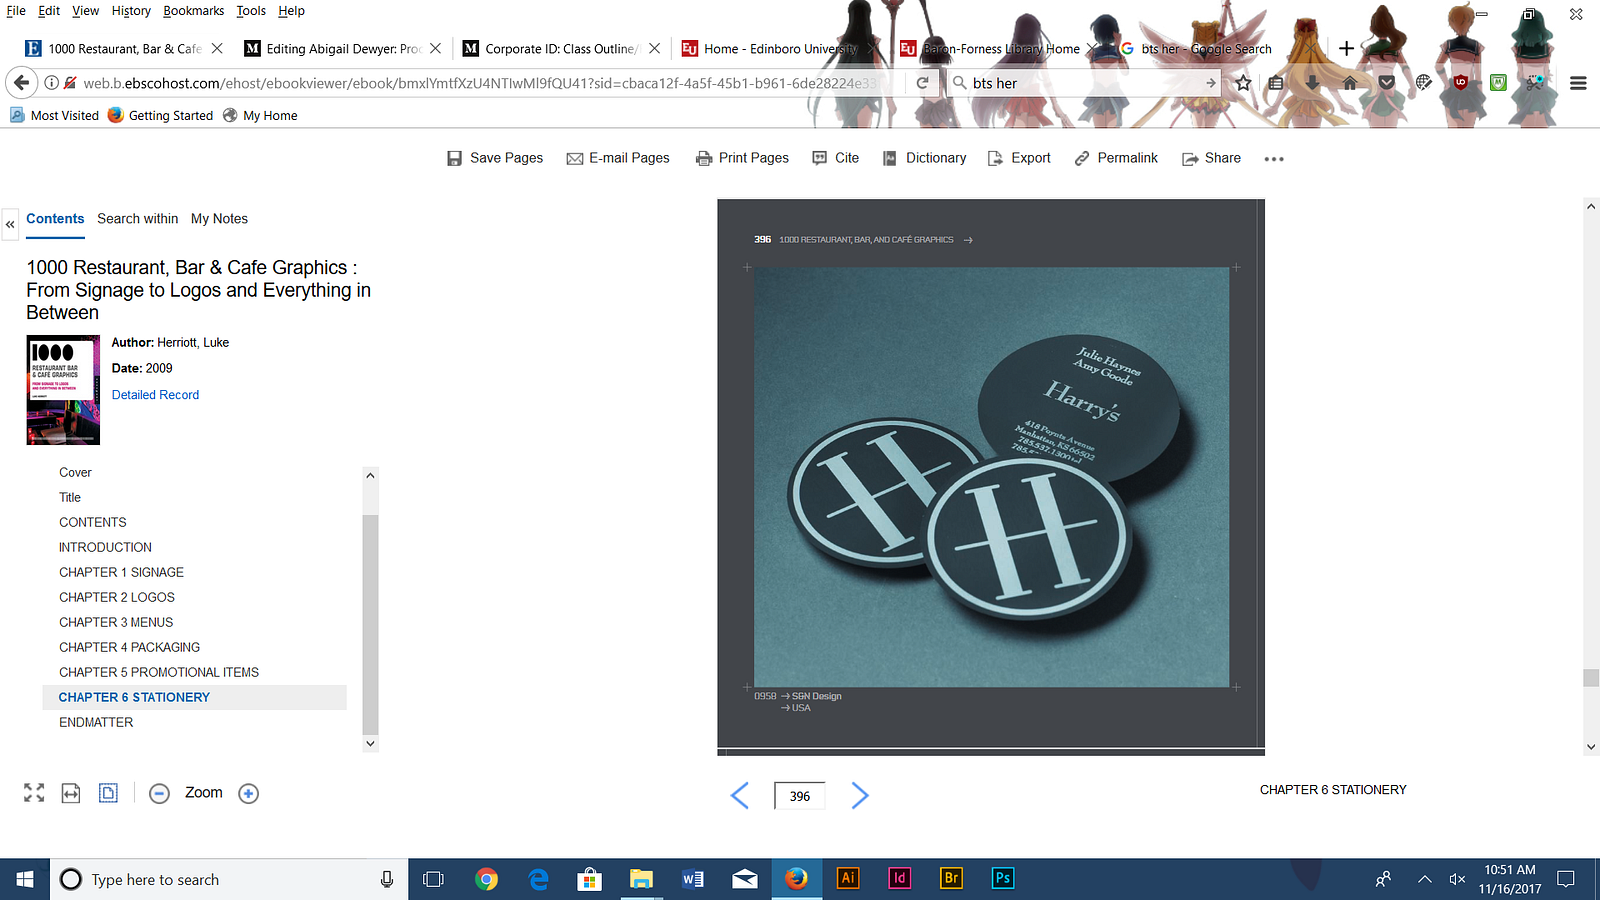
Task: Open the Dictionary tool
Action: pos(925,158)
